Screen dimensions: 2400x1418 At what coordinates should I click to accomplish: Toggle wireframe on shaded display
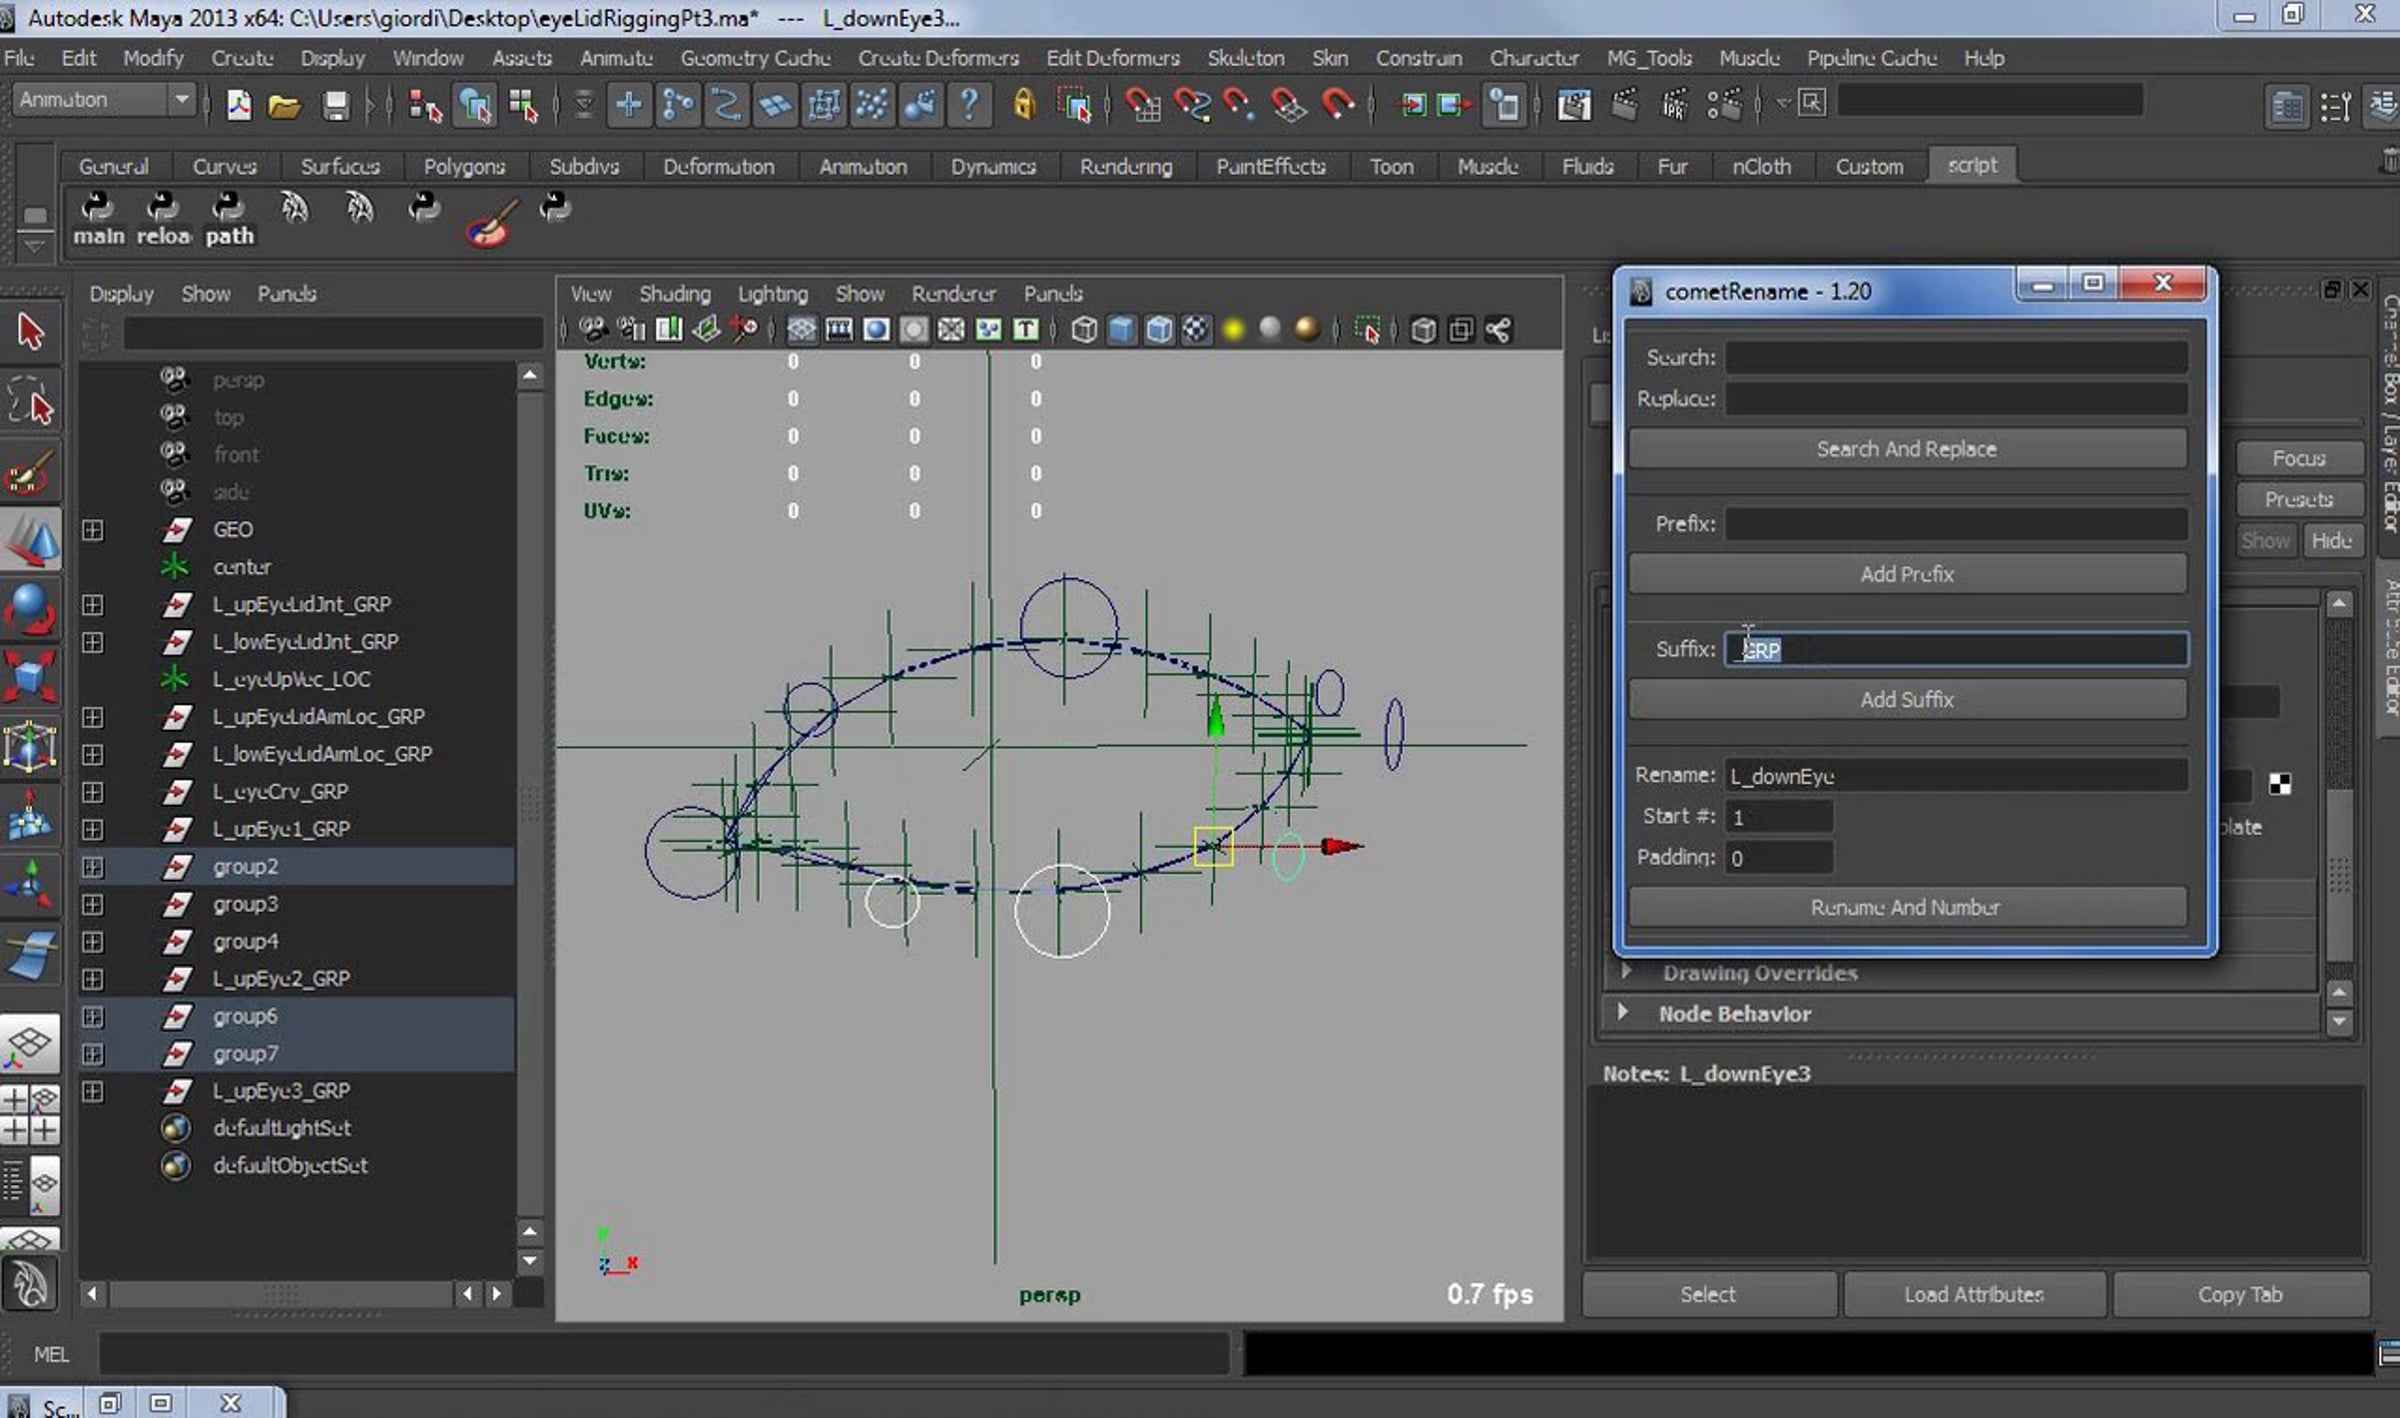click(x=1159, y=329)
